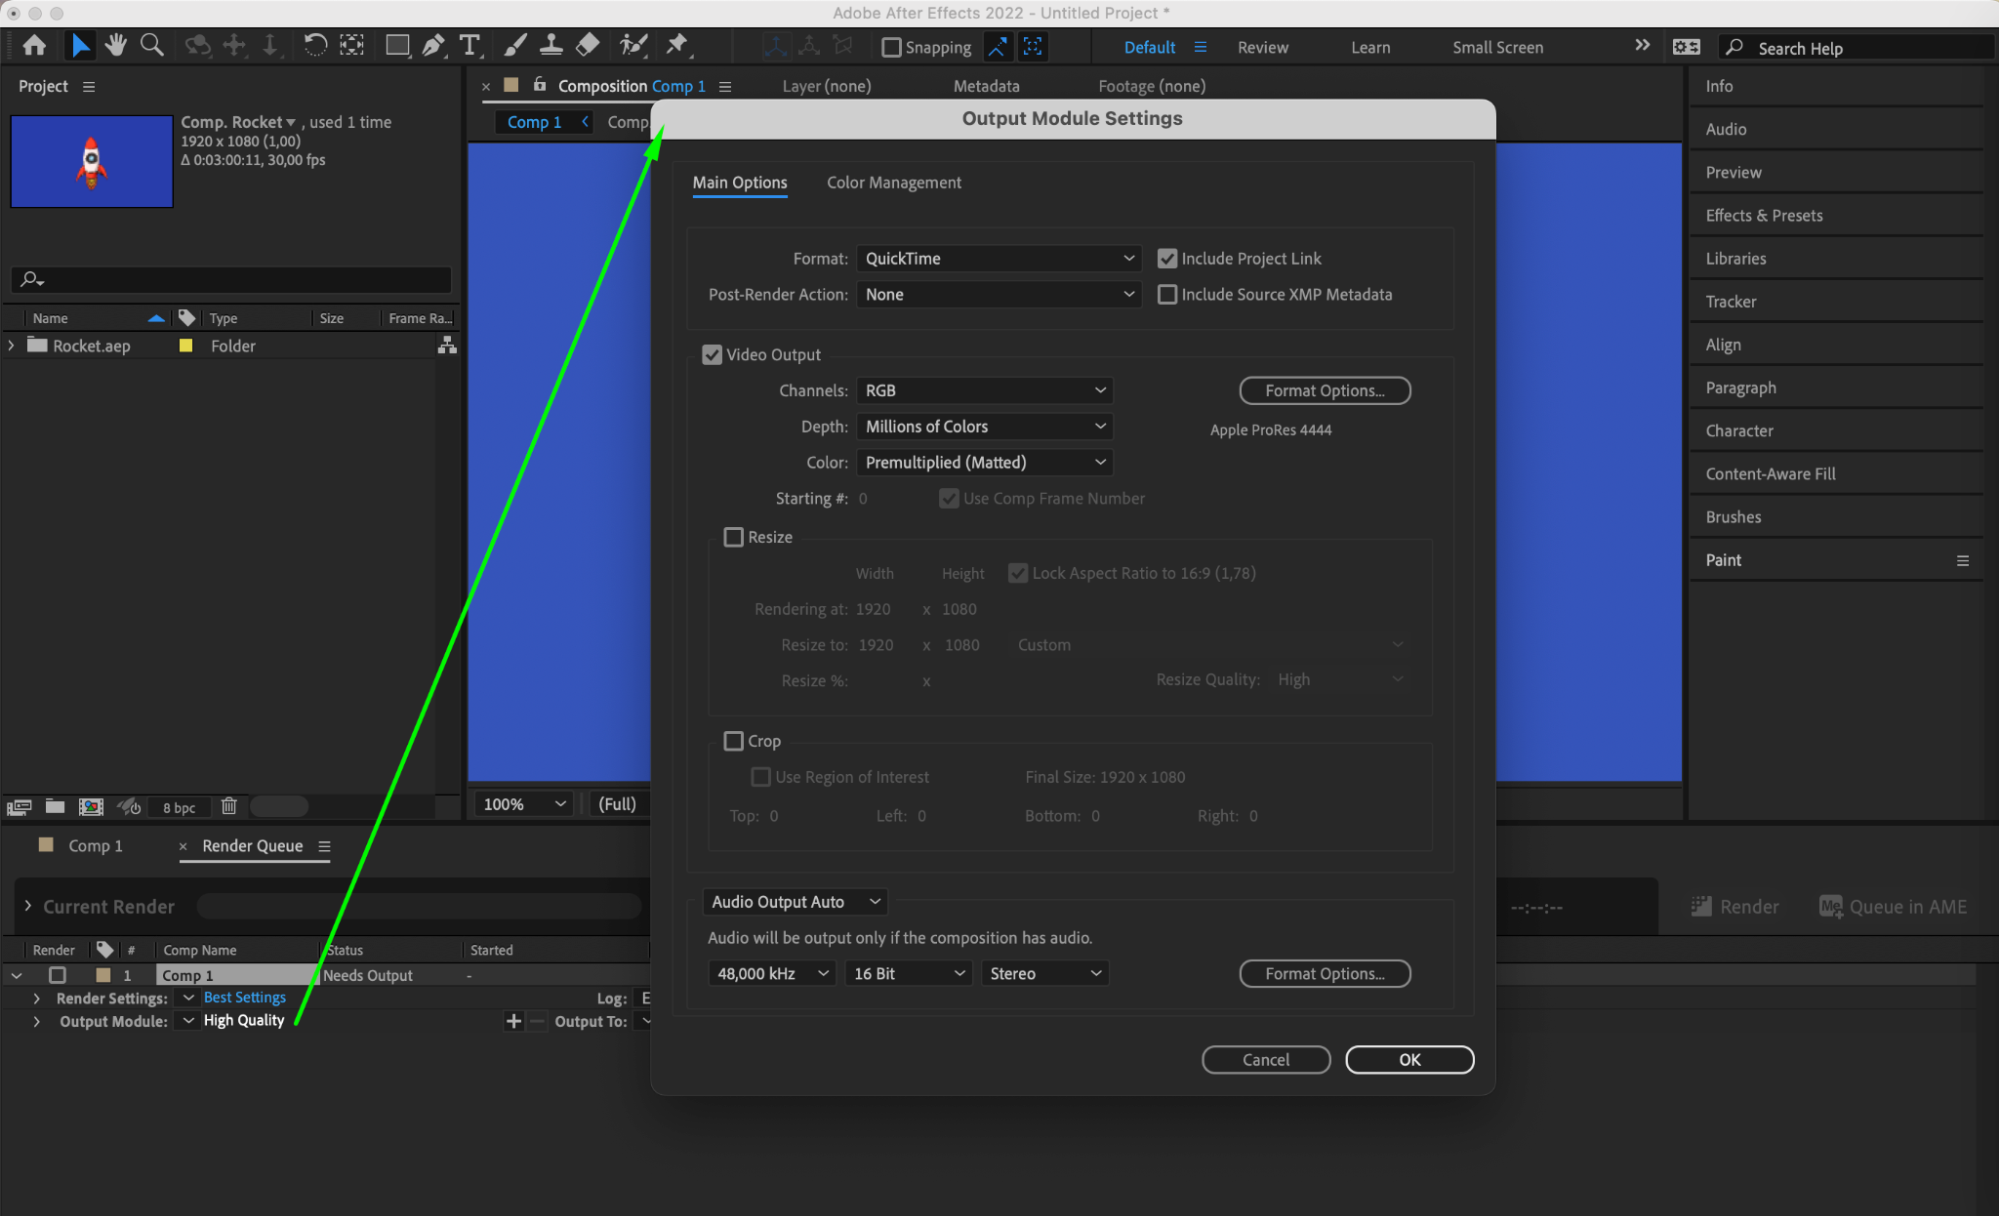The width and height of the screenshot is (1999, 1217).
Task: Uncheck Include Project Link
Action: pos(1167,259)
